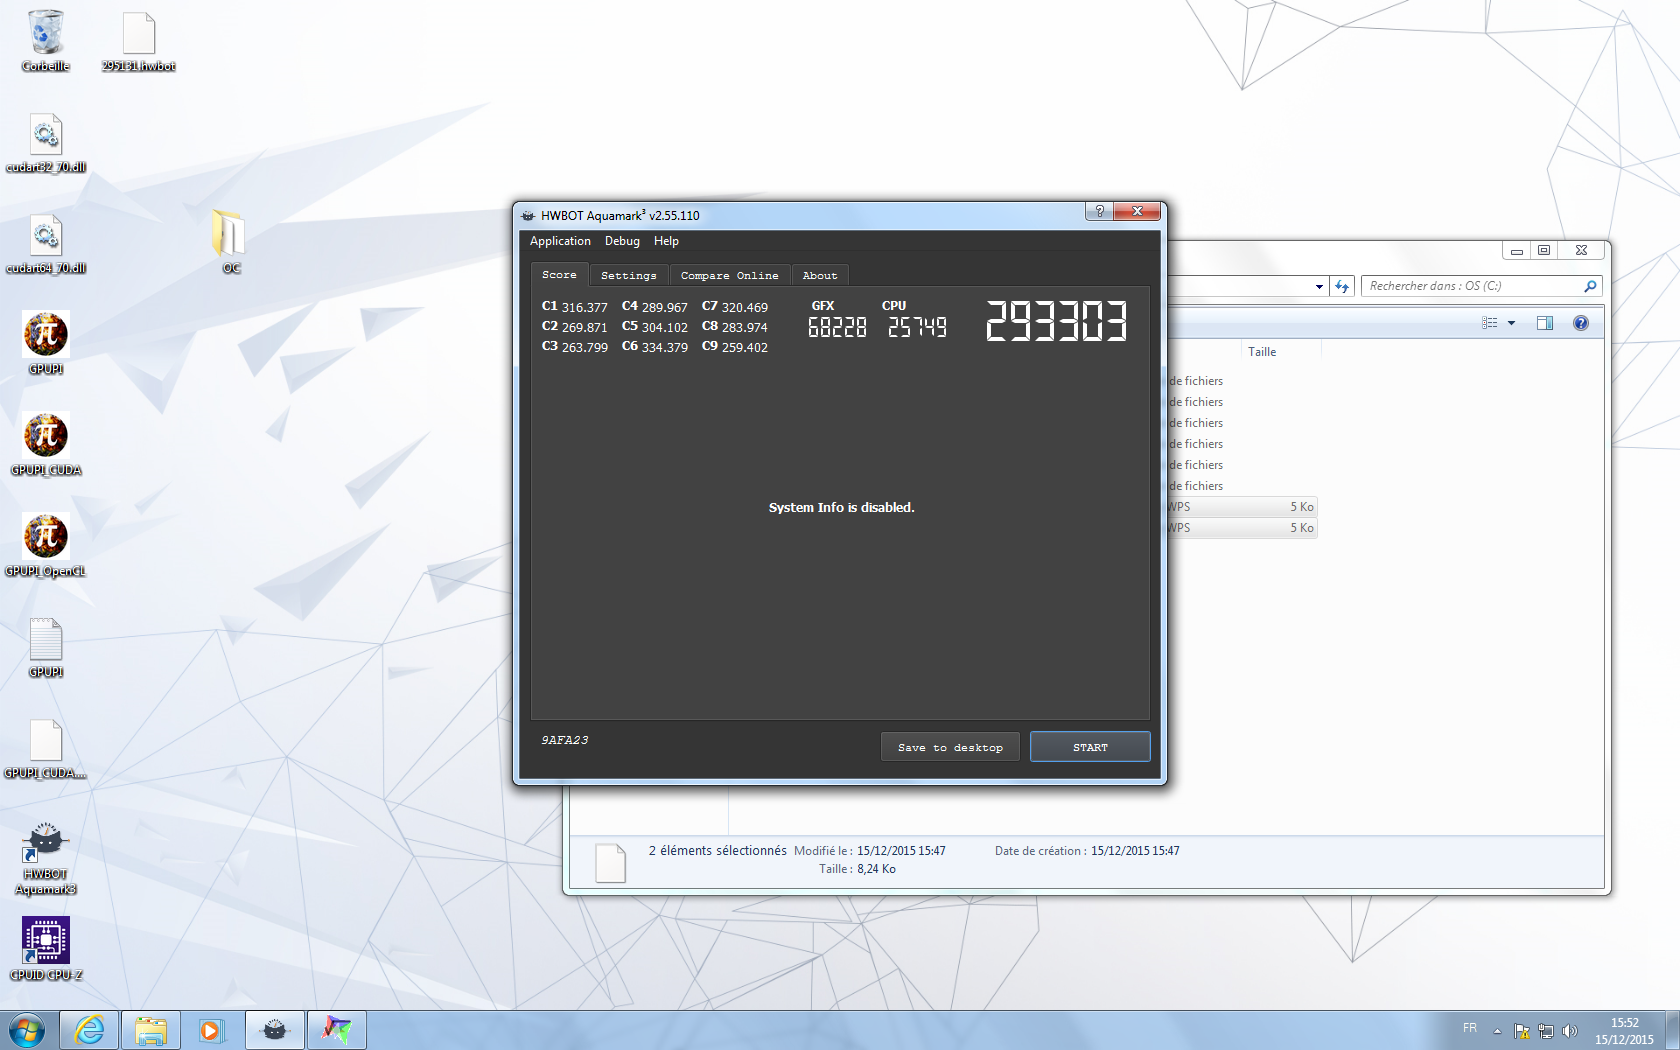Screen dimensions: 1680x1050
Task: Open the view options dropdown arrow in Explorer
Action: click(1511, 323)
